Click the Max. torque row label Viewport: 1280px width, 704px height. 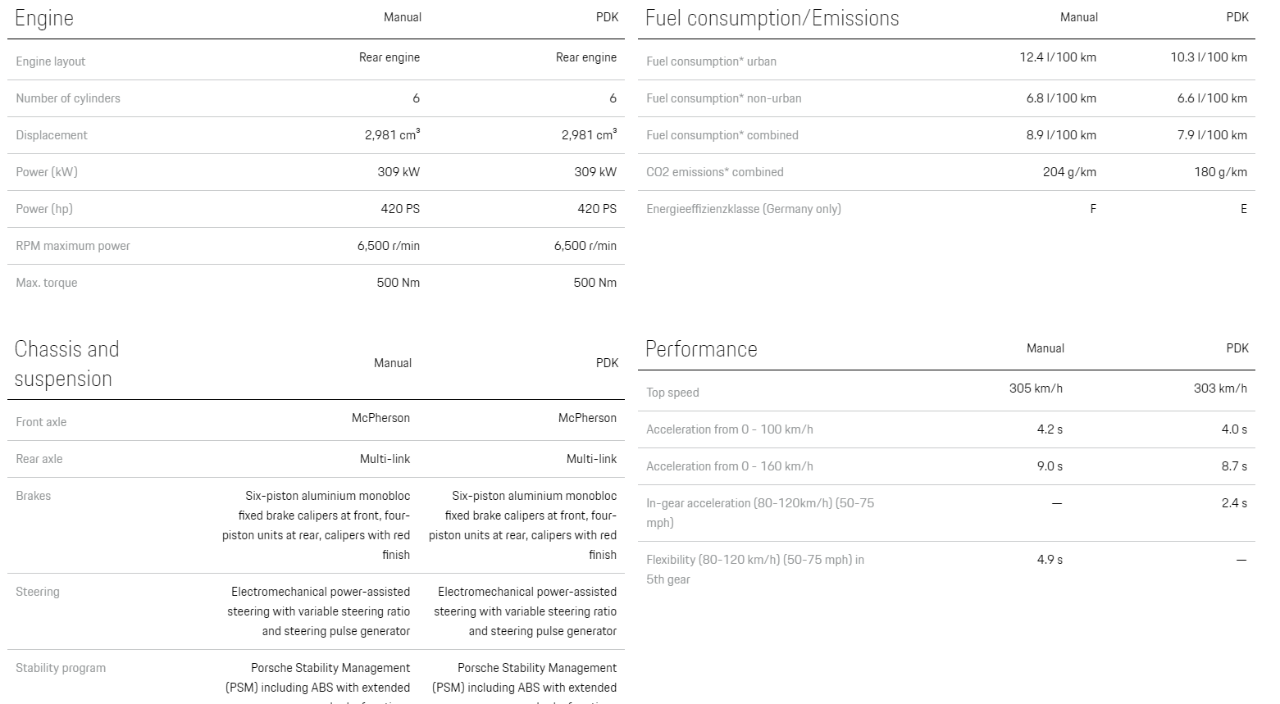click(x=46, y=283)
